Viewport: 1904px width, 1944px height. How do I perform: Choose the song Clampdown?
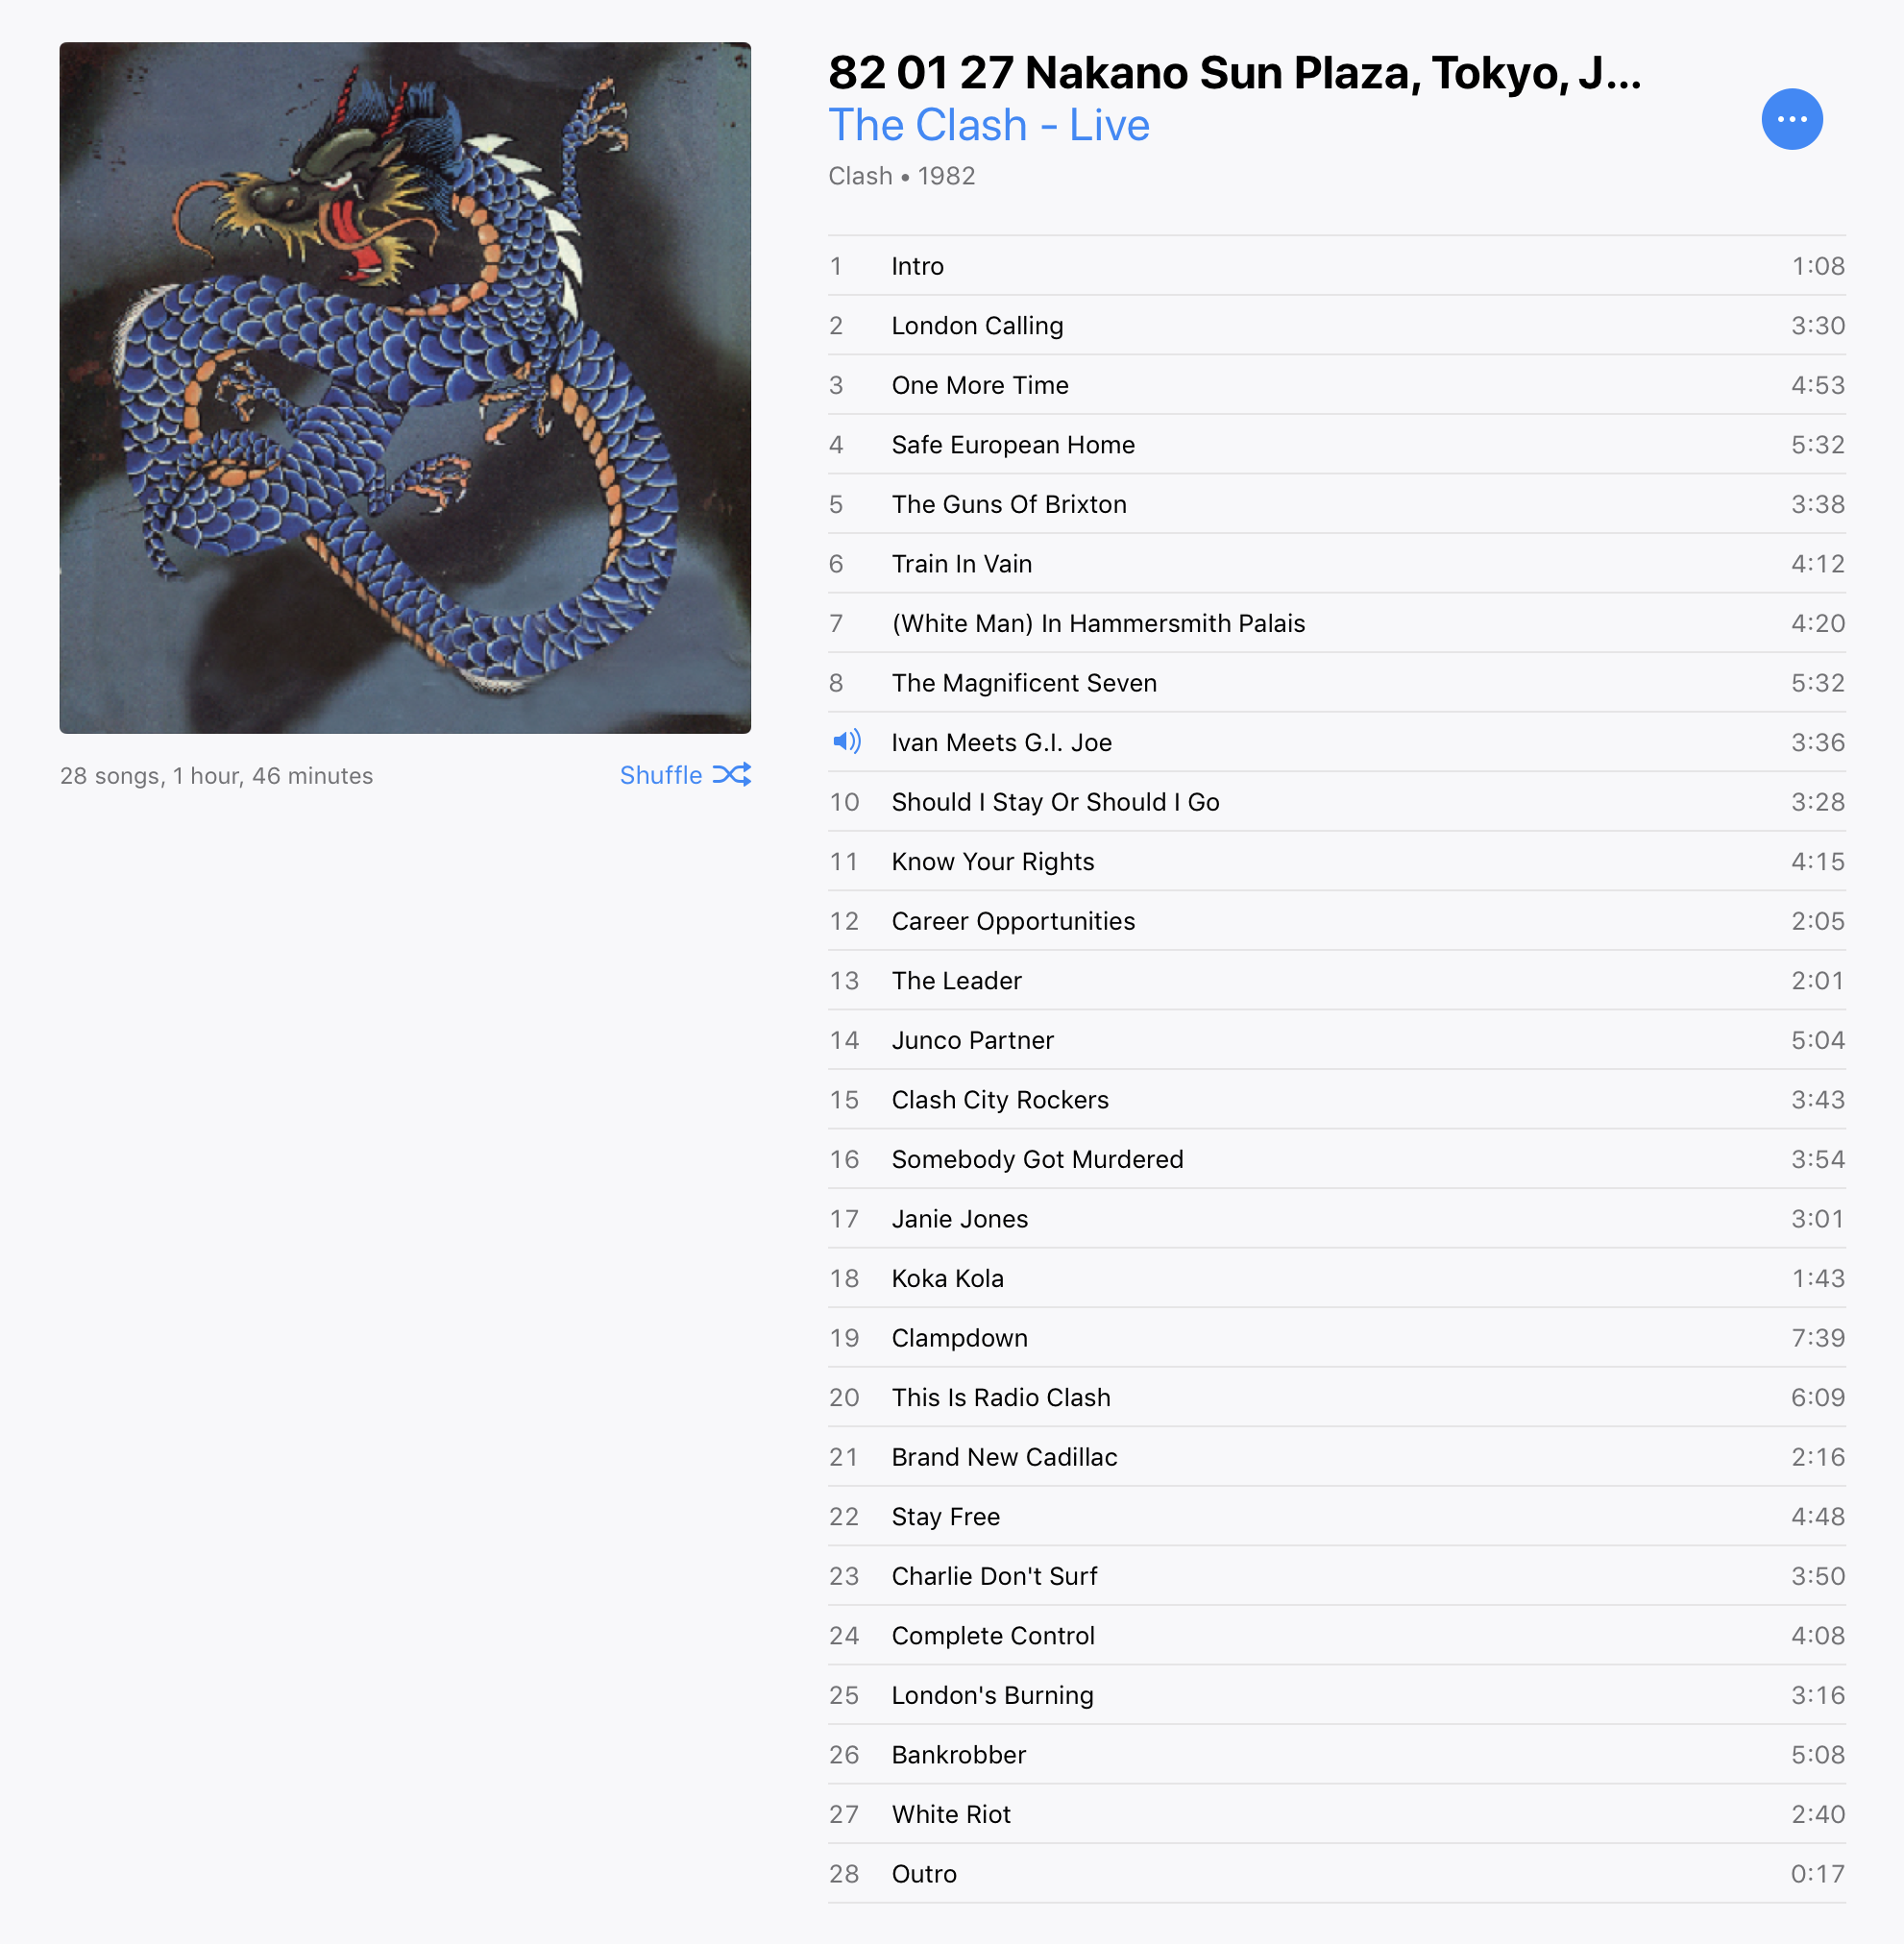tap(1336, 1337)
